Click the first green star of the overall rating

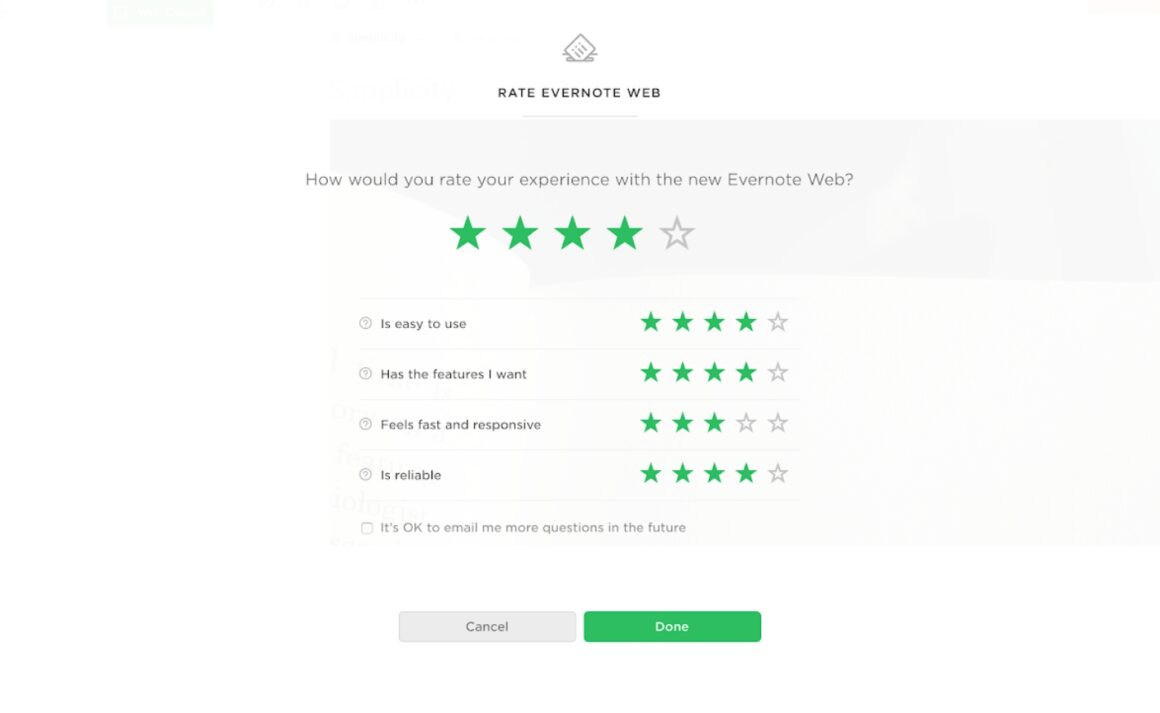(x=466, y=232)
